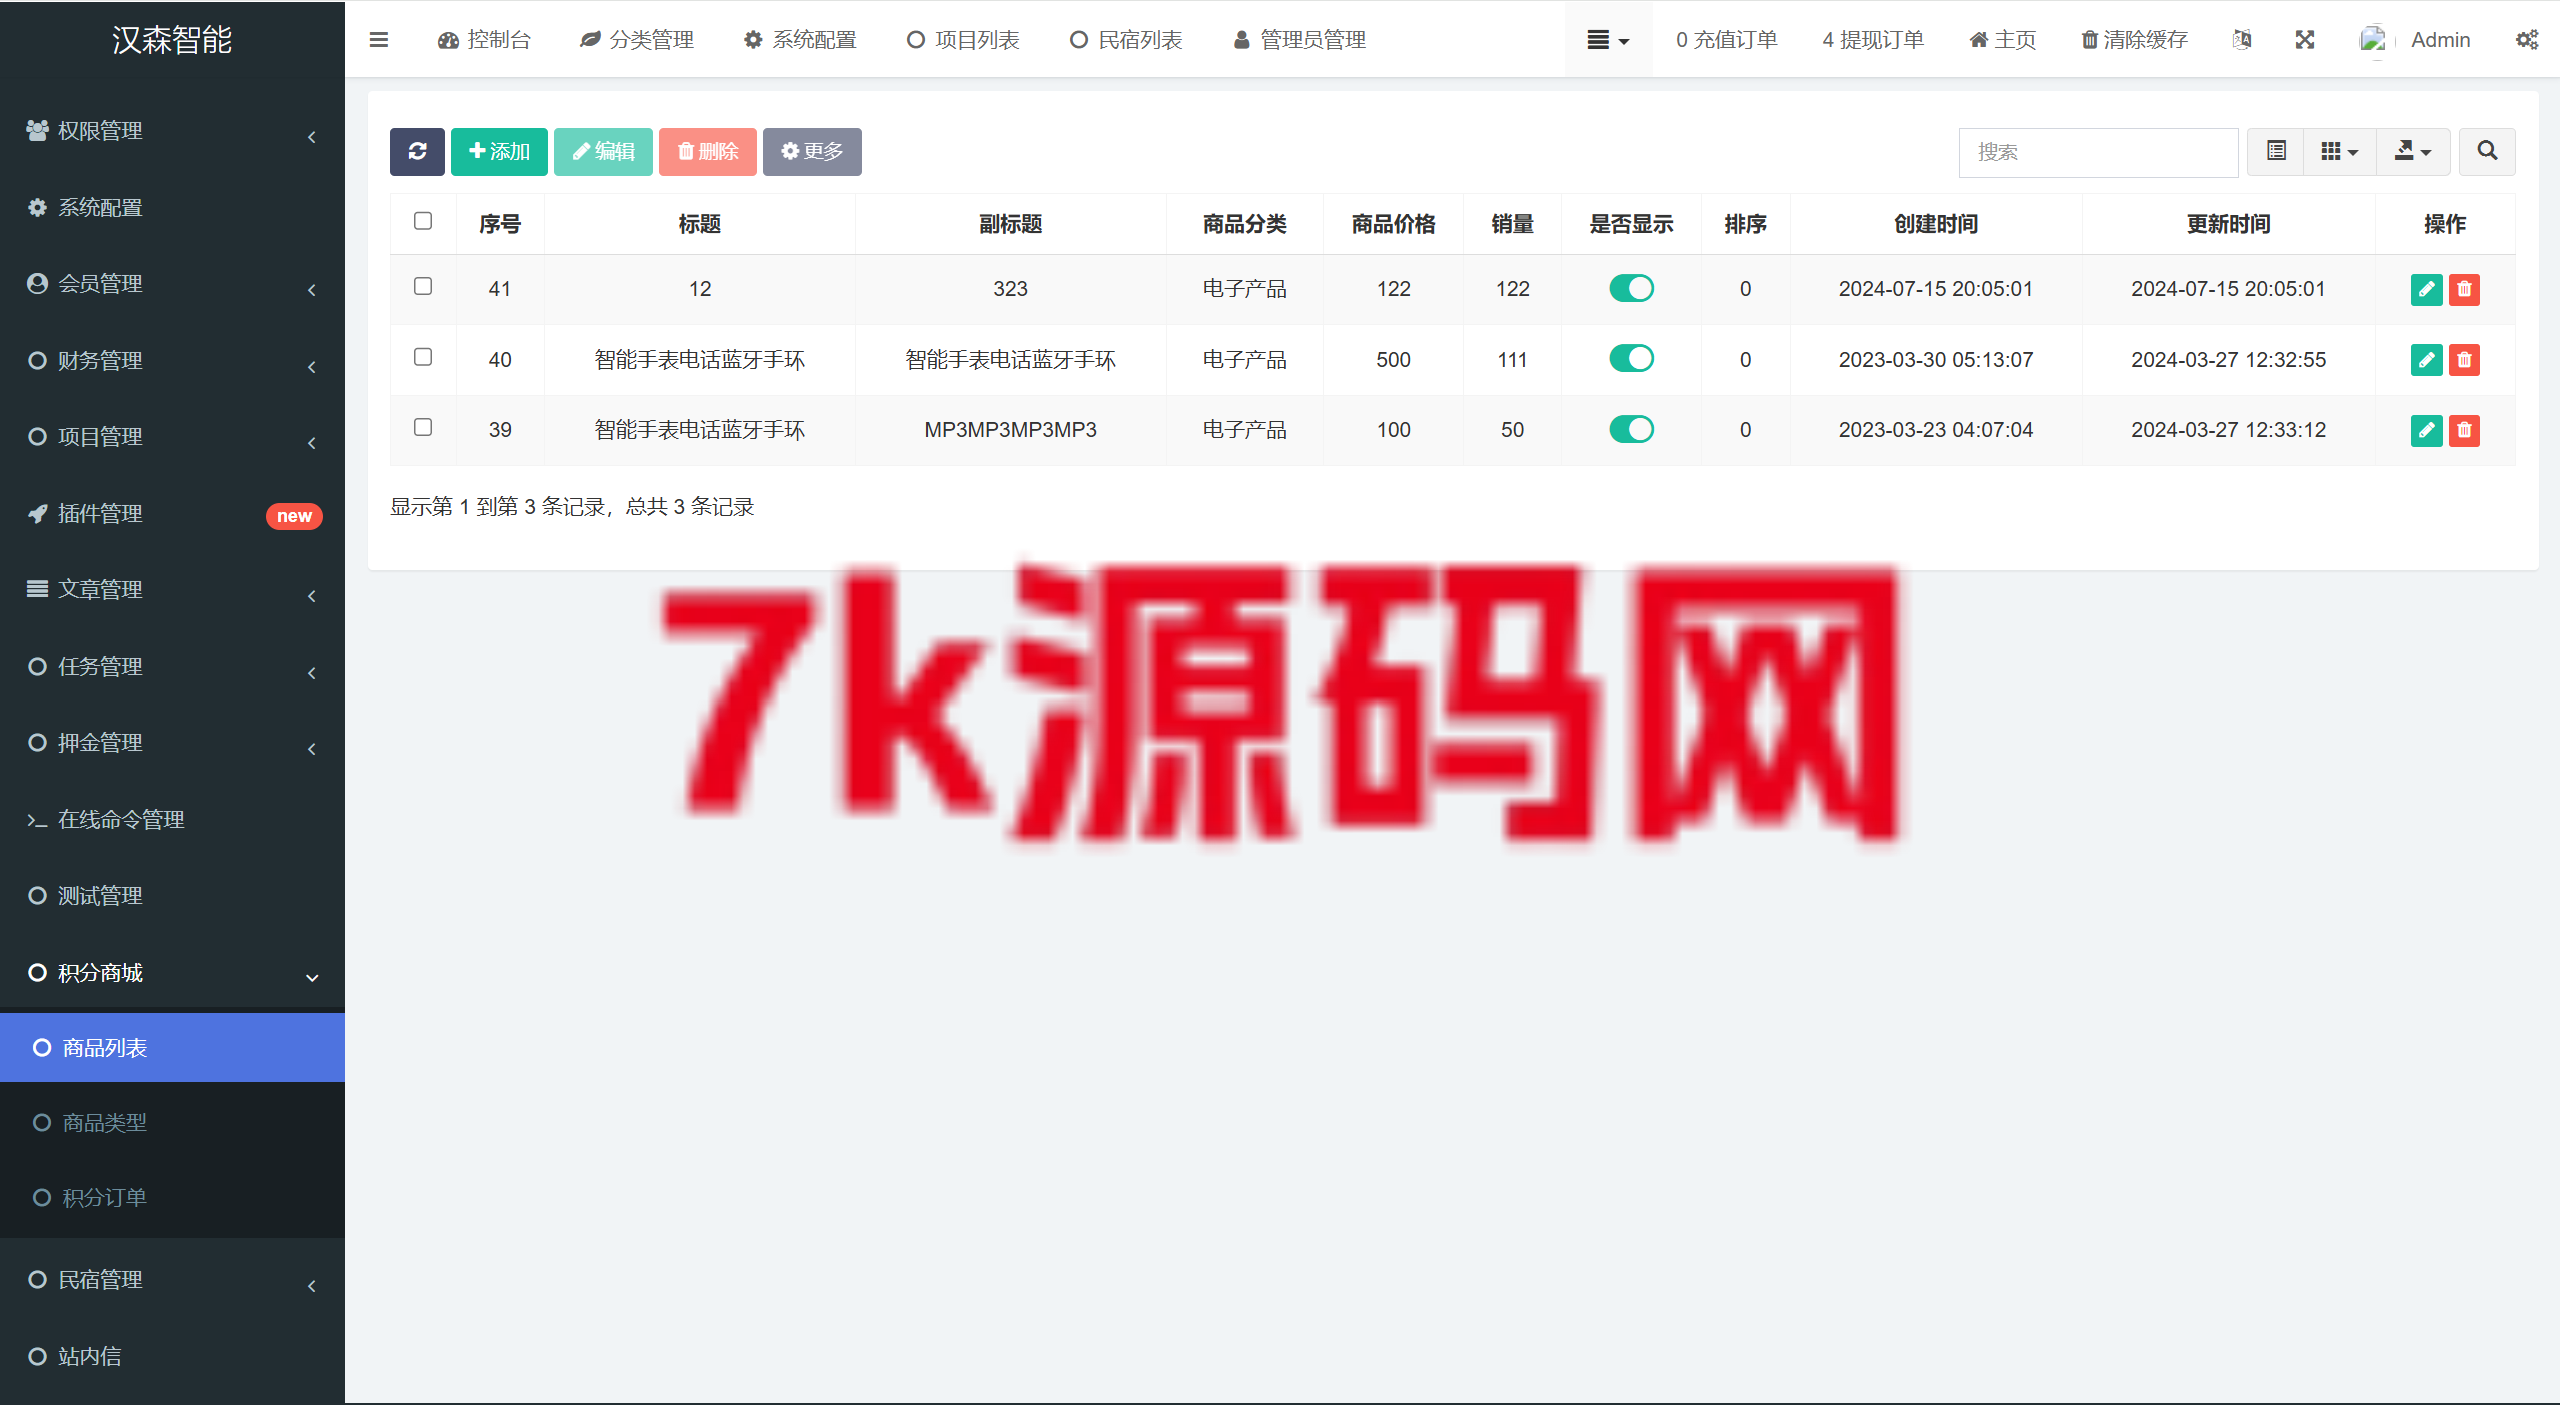Select 商品列表 submenu item
The width and height of the screenshot is (2560, 1405).
[x=172, y=1048]
